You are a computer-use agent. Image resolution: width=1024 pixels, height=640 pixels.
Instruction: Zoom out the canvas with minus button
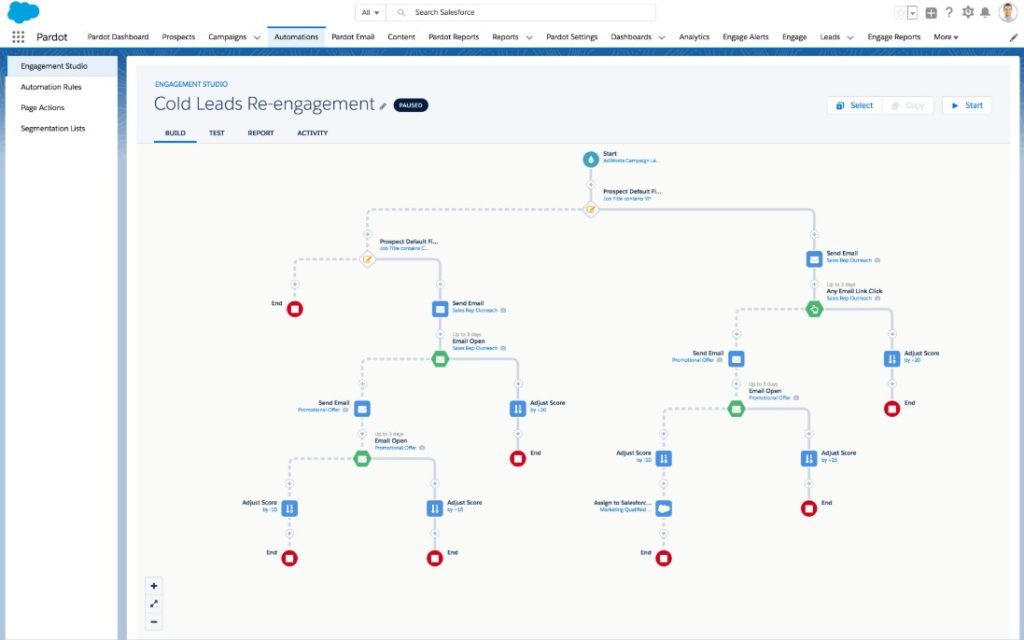pos(153,622)
